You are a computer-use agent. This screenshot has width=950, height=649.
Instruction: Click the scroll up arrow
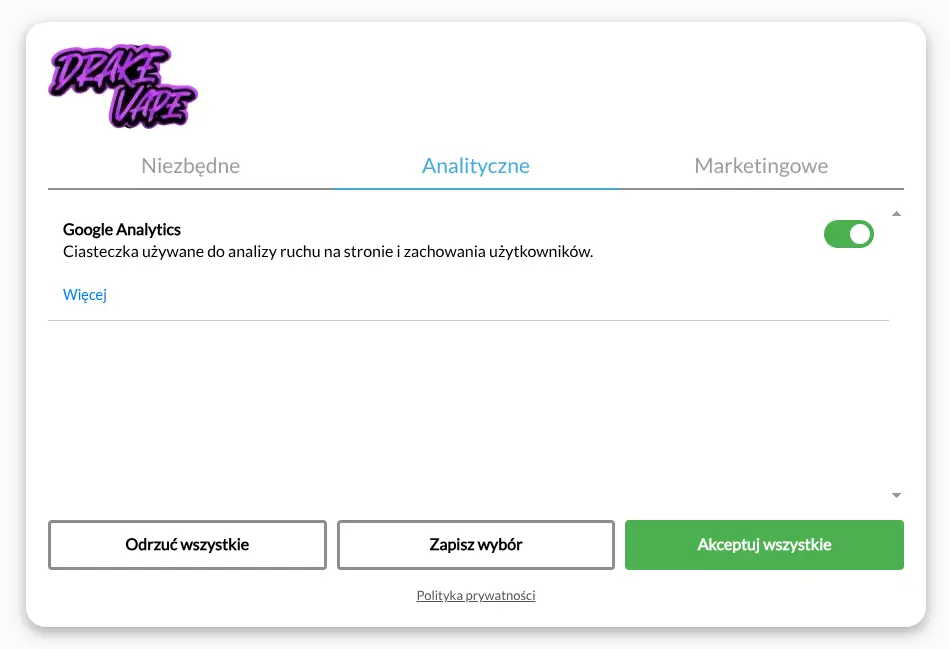point(896,213)
